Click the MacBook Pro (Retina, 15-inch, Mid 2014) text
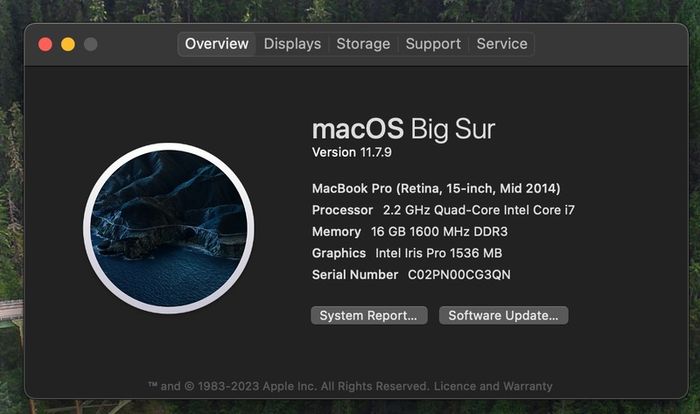This screenshot has height=414, width=700. click(x=436, y=188)
